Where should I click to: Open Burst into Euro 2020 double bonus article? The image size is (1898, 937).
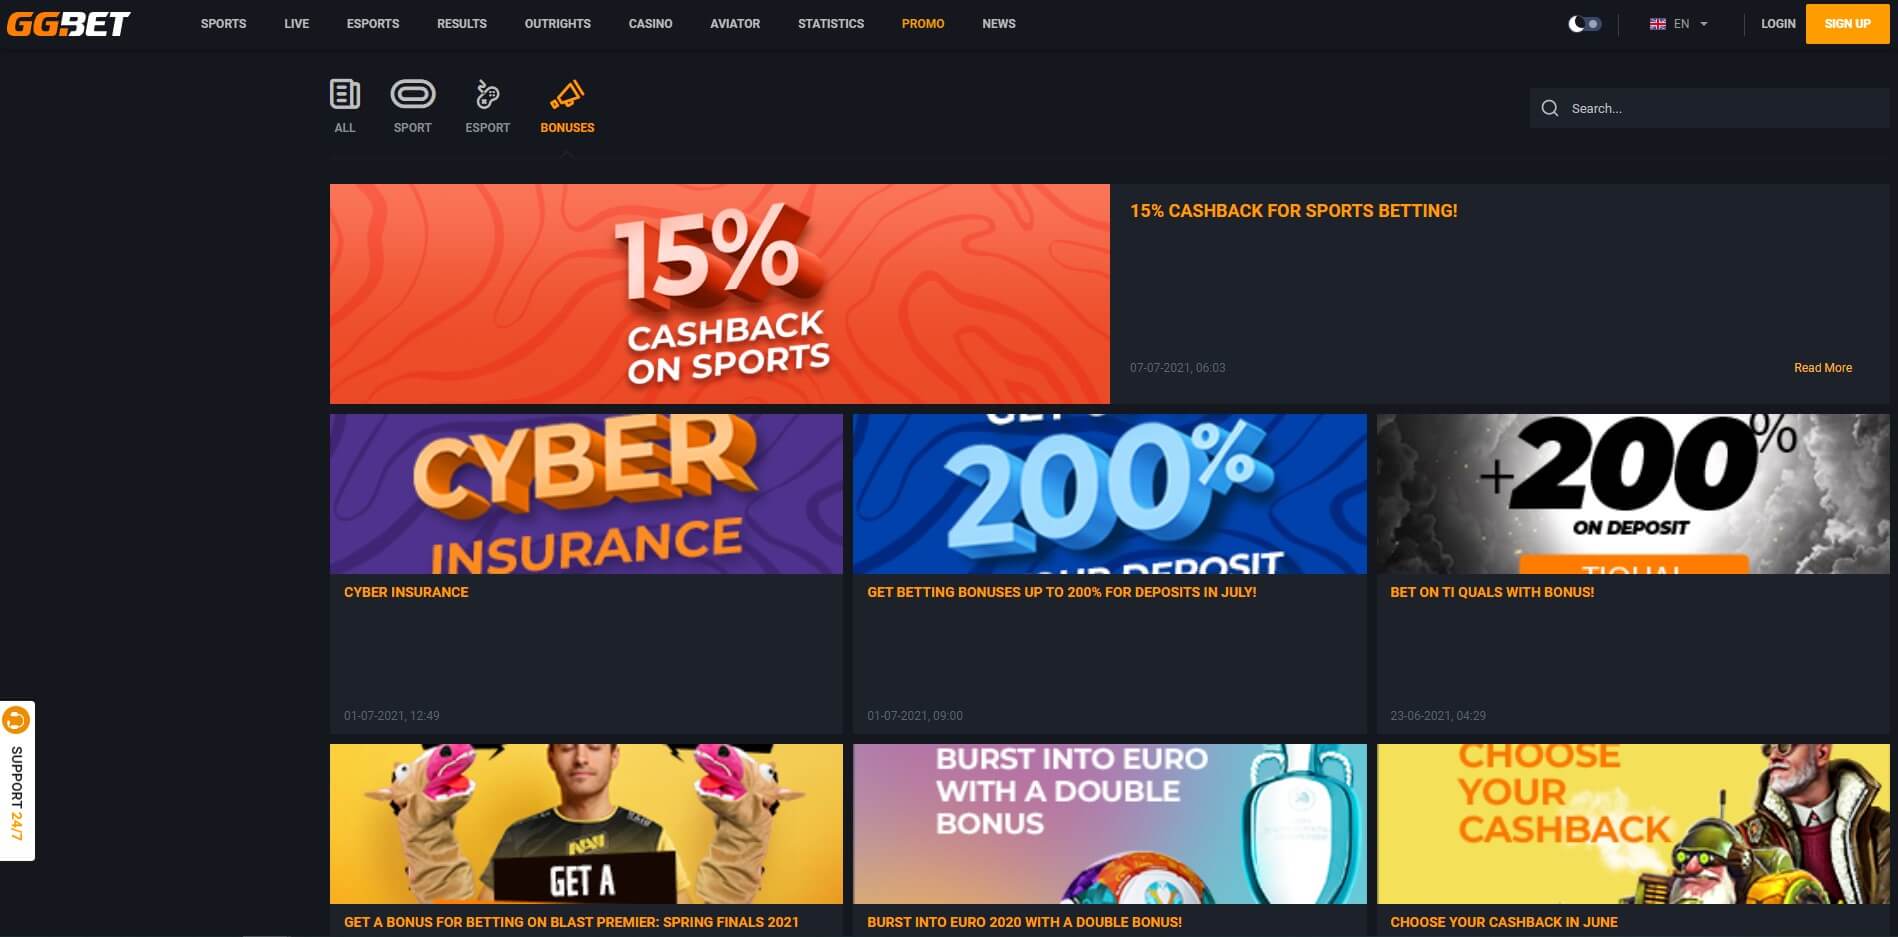(x=1024, y=922)
